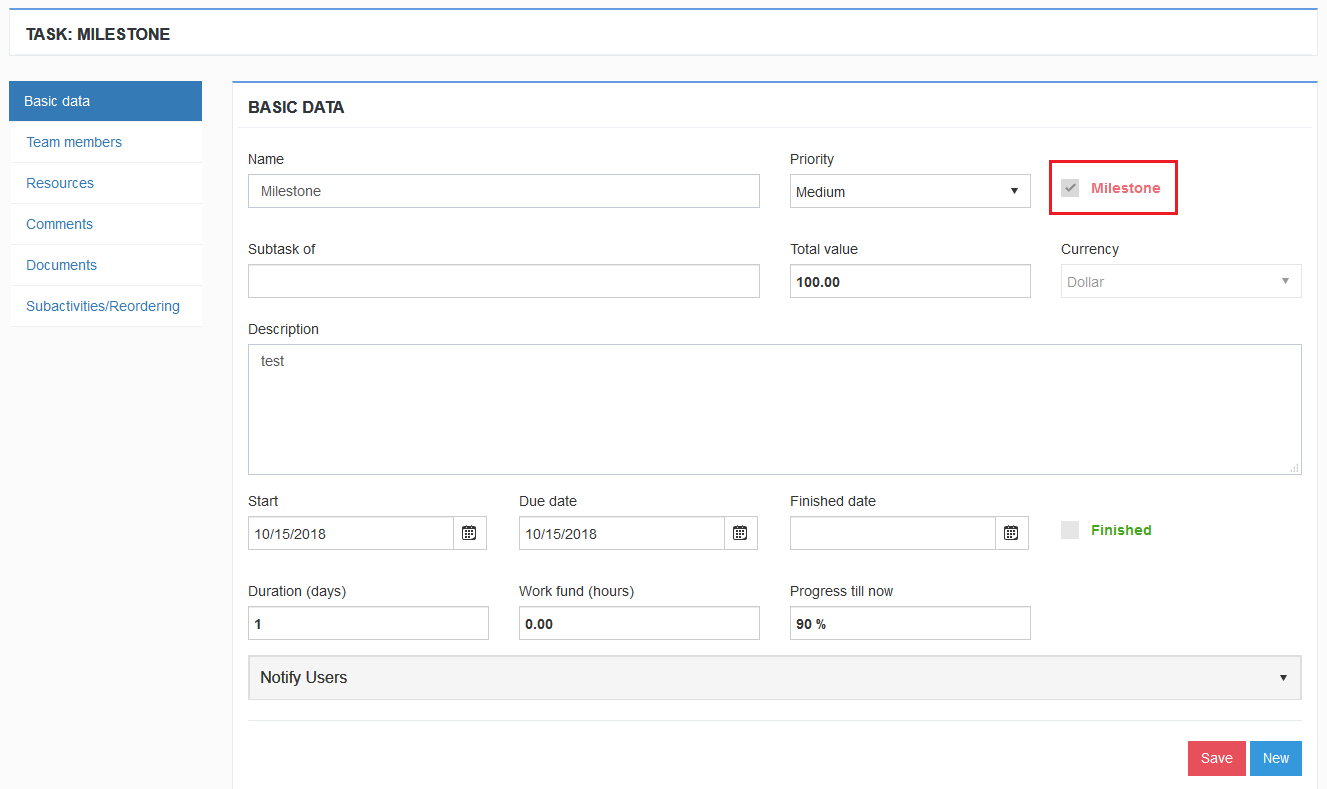Screen dimensions: 1327x789
Task: Click the Save button
Action: click(1217, 758)
